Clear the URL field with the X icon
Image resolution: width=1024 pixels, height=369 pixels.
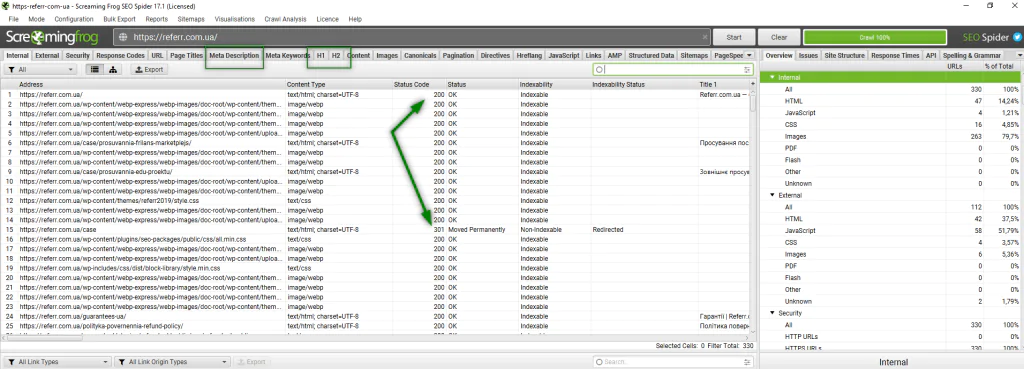tap(705, 37)
